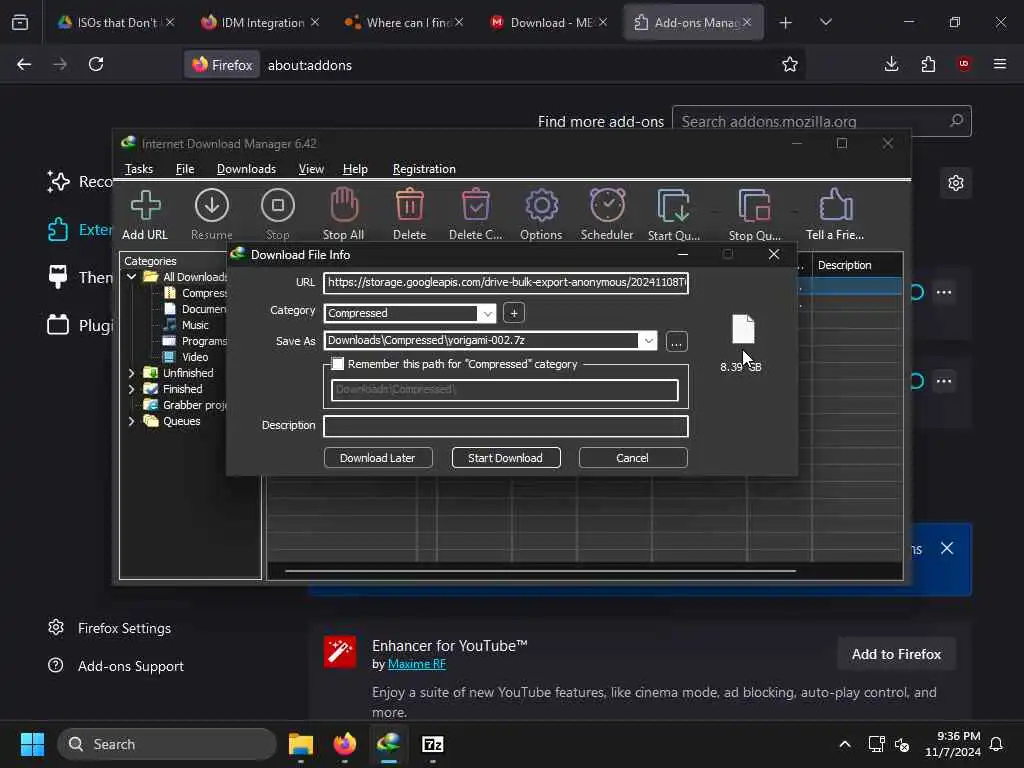Open add-ons tools gear icon

tap(956, 183)
